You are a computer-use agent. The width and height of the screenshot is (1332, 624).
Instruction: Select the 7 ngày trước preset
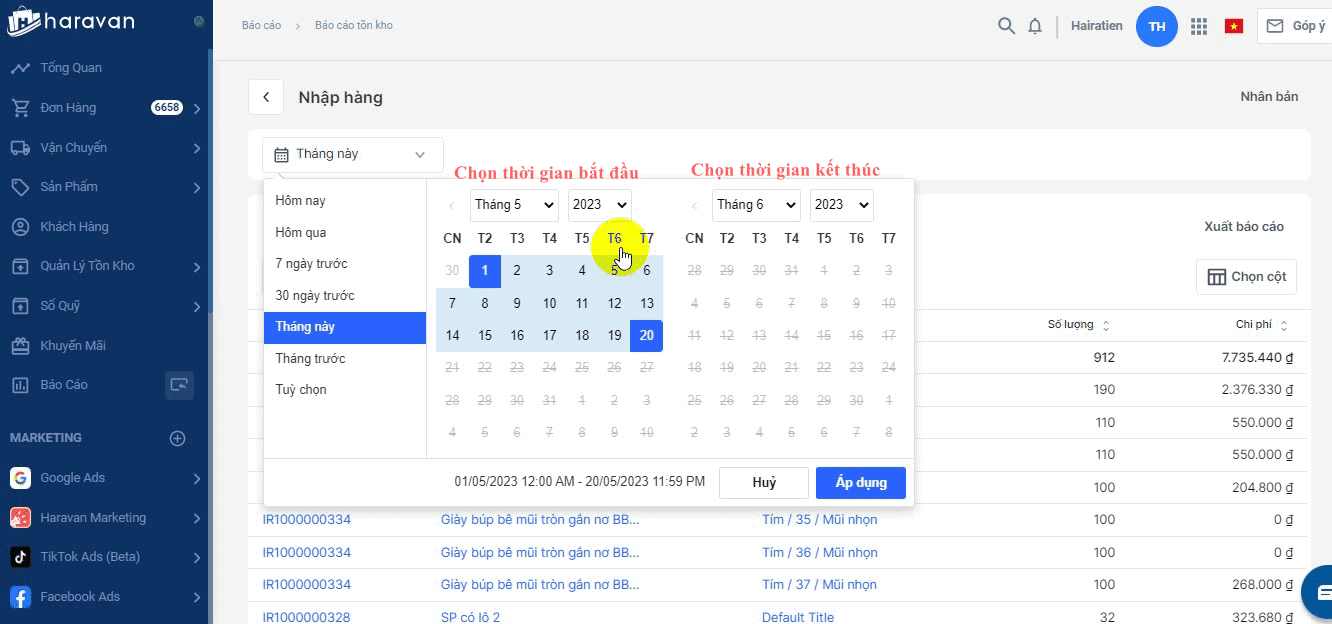[311, 264]
